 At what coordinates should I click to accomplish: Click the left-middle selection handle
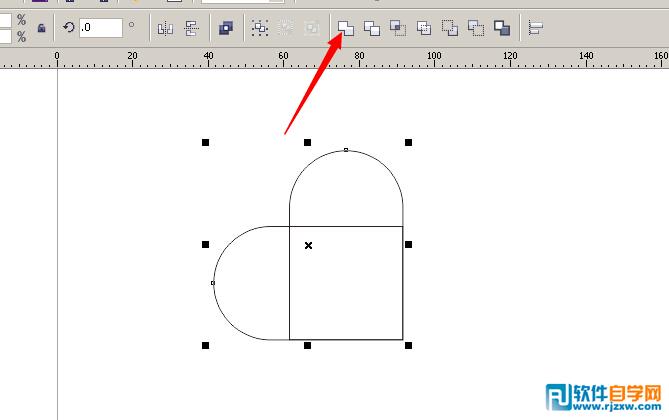tap(205, 245)
